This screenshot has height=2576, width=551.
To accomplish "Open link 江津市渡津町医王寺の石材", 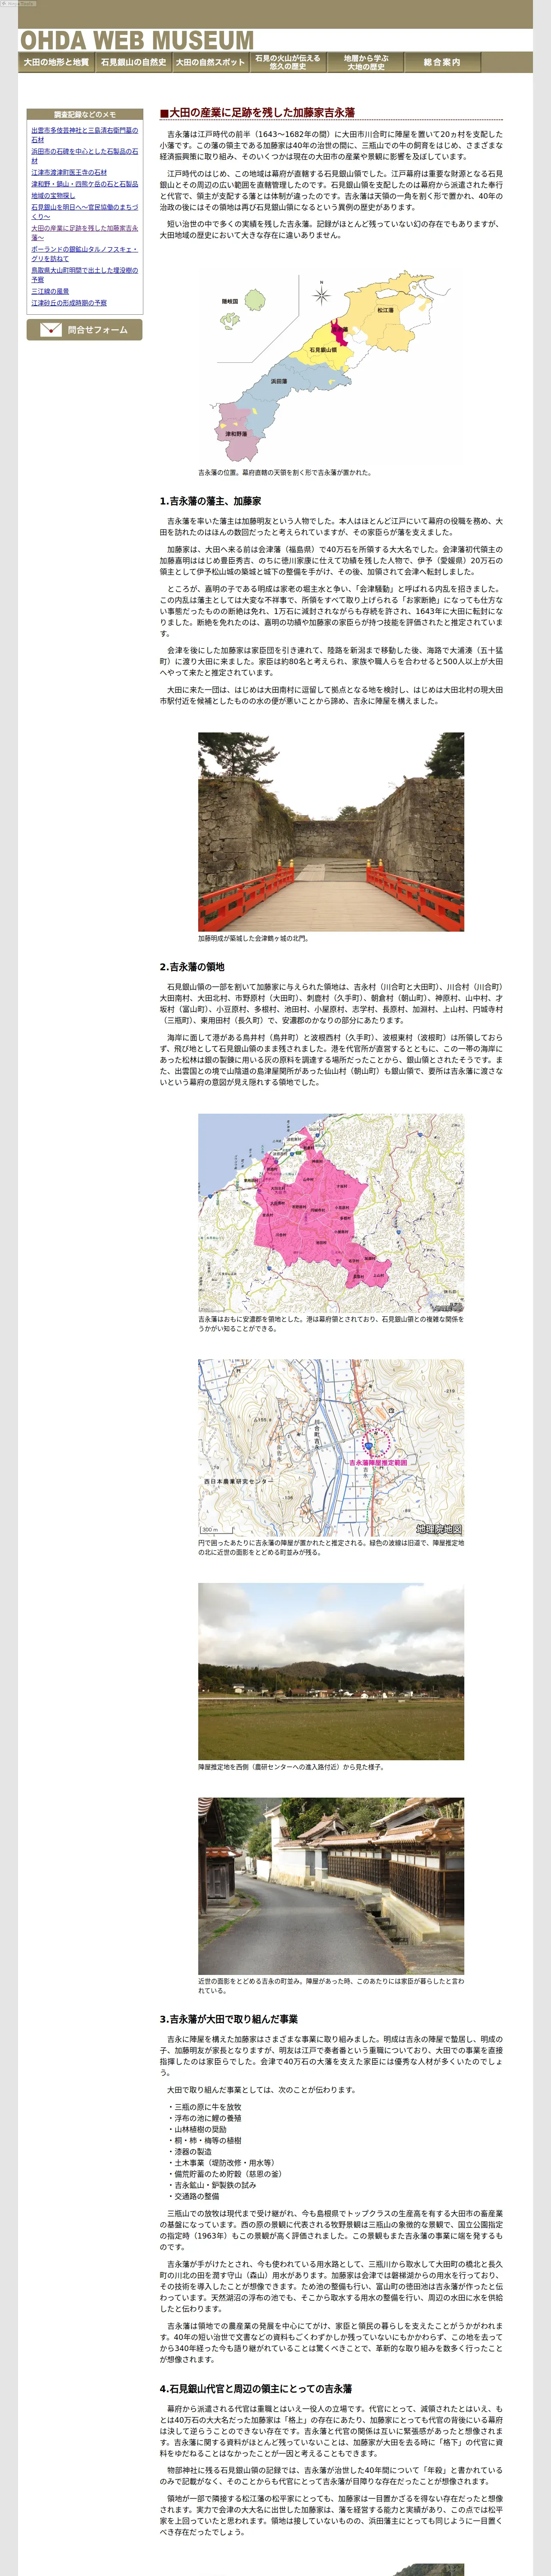I will pos(69,173).
